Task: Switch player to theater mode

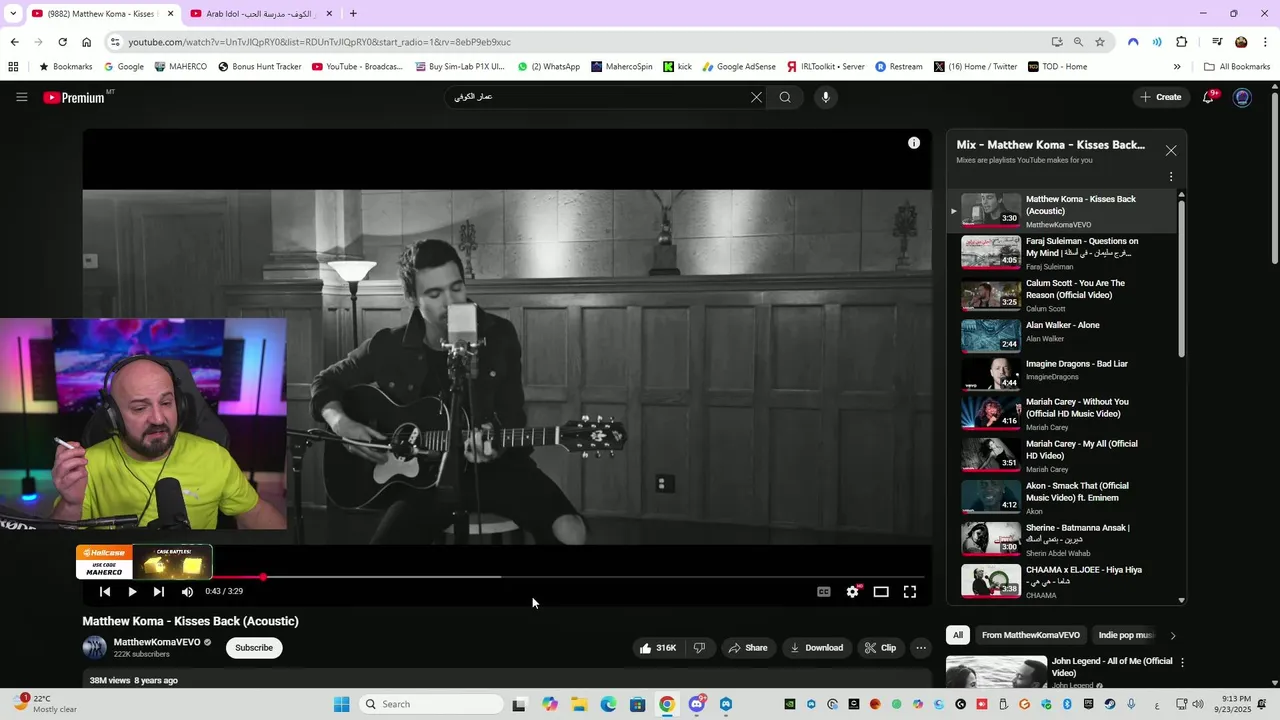Action: coord(881,592)
